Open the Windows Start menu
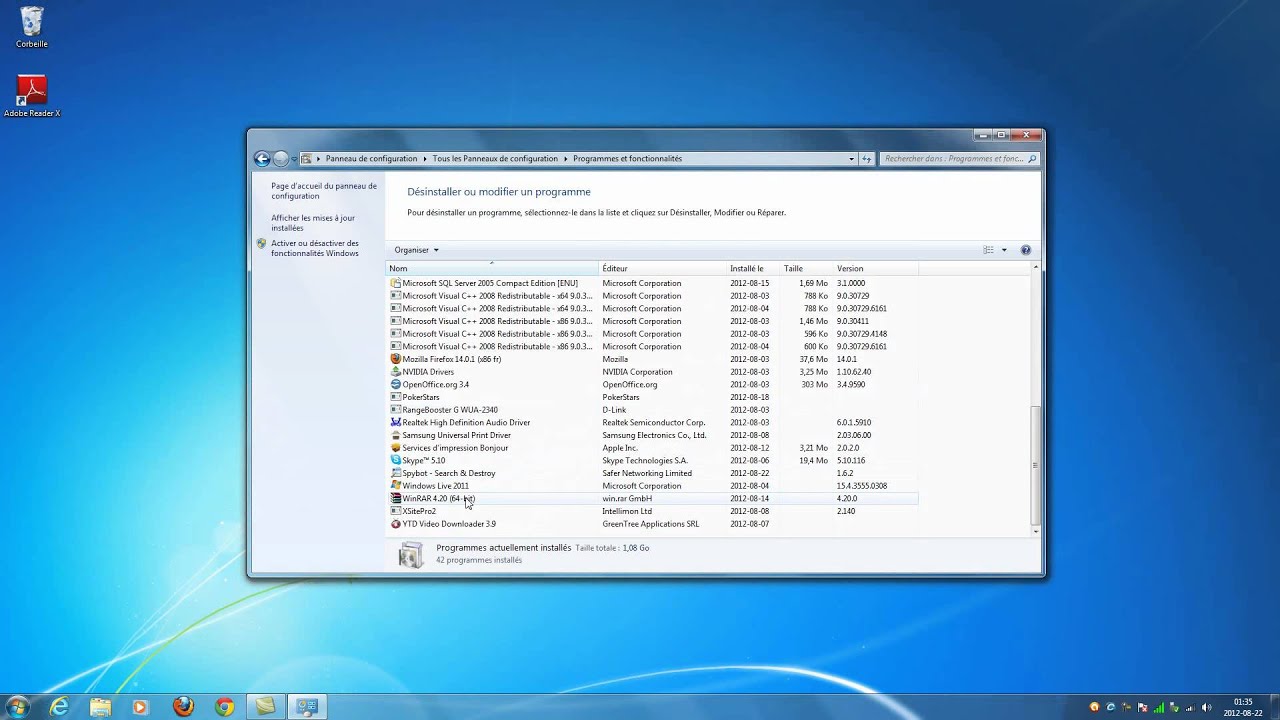 click(17, 707)
